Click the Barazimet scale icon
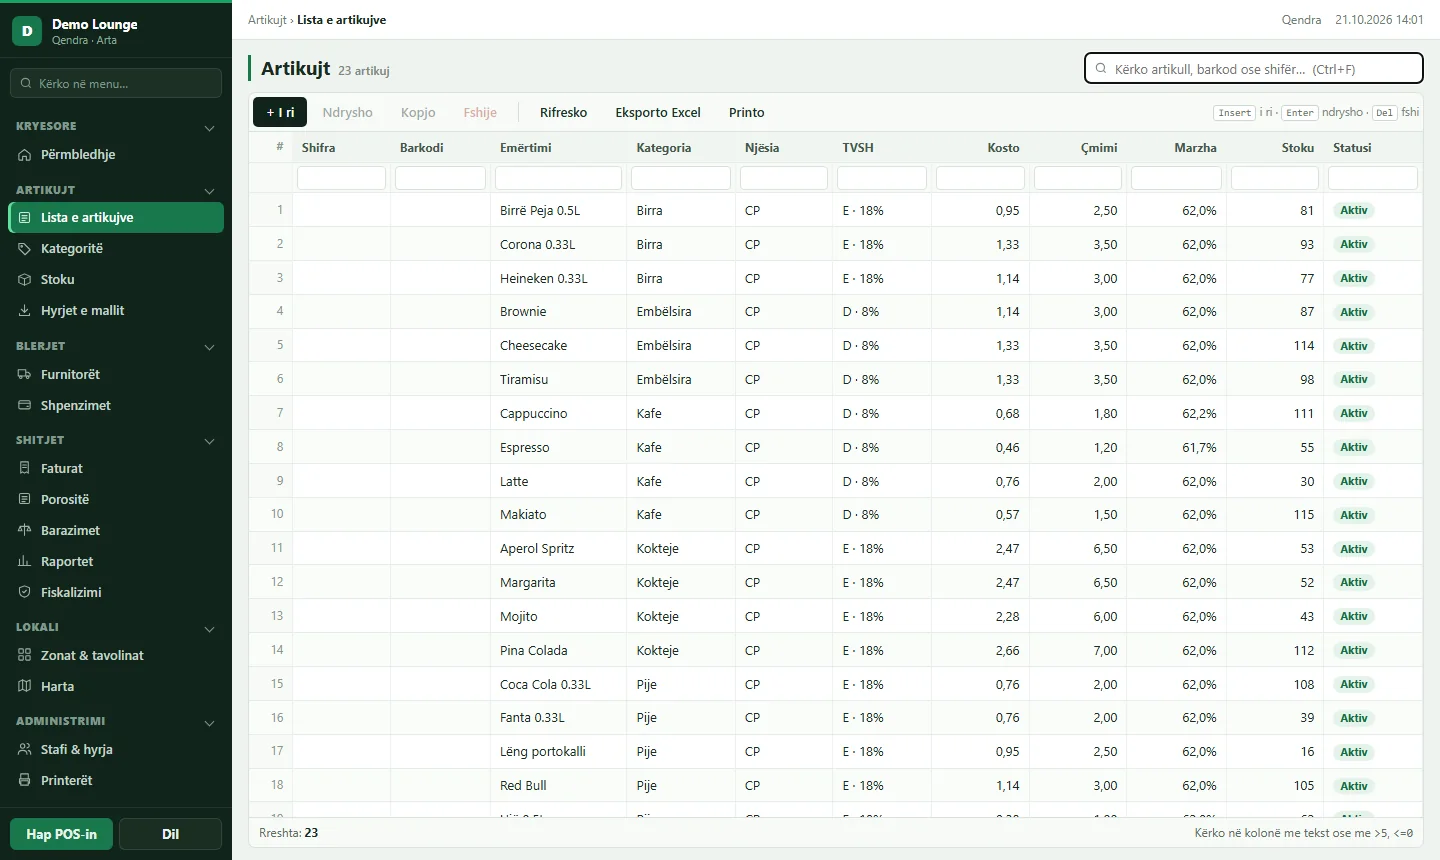The image size is (1440, 860). [x=25, y=531]
